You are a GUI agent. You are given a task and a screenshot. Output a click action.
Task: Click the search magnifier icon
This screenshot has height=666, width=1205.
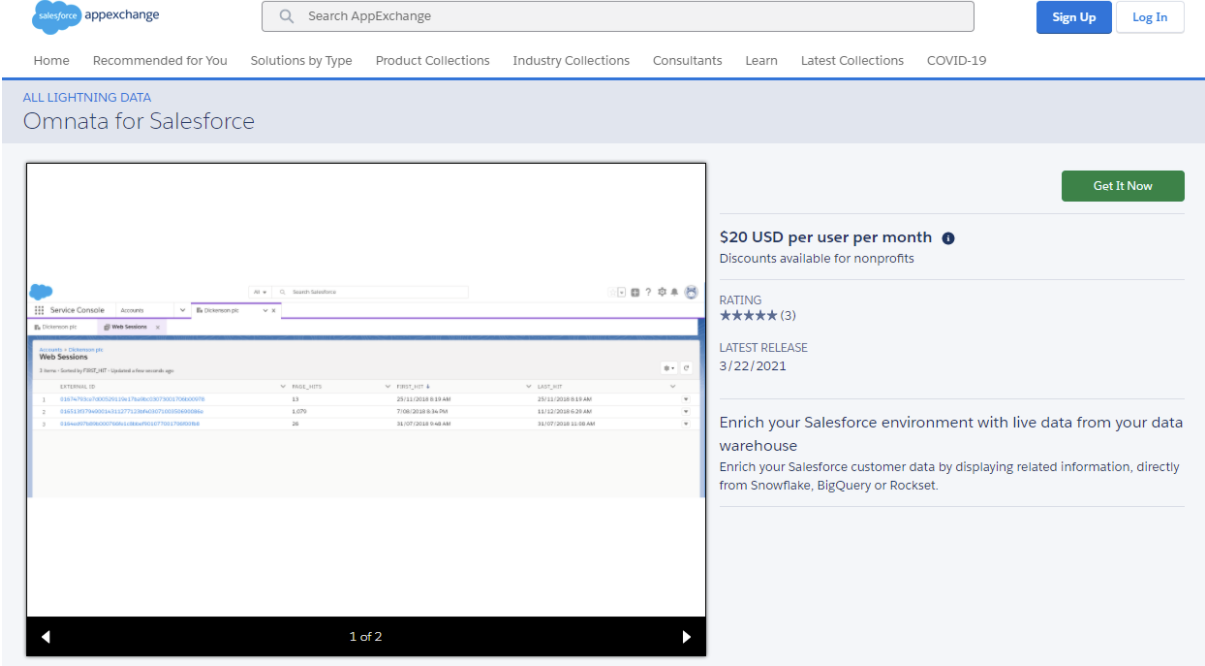click(x=287, y=17)
